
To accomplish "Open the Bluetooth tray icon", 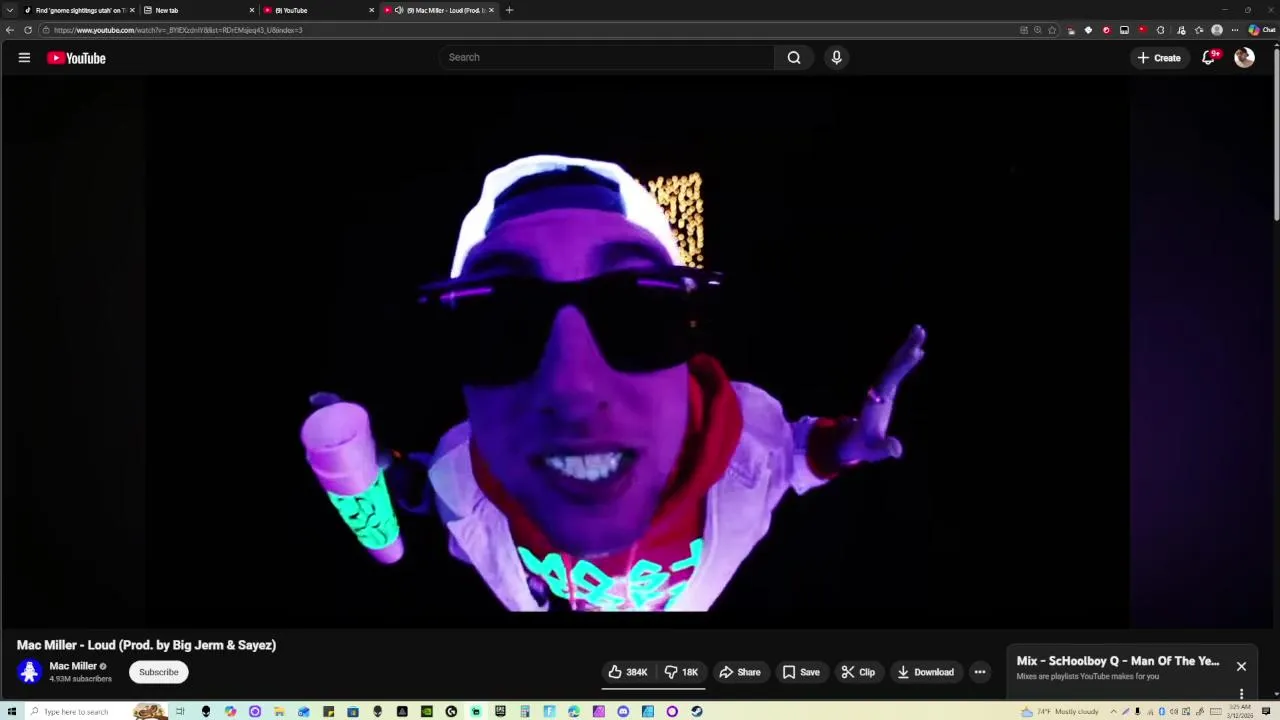I will (1162, 711).
